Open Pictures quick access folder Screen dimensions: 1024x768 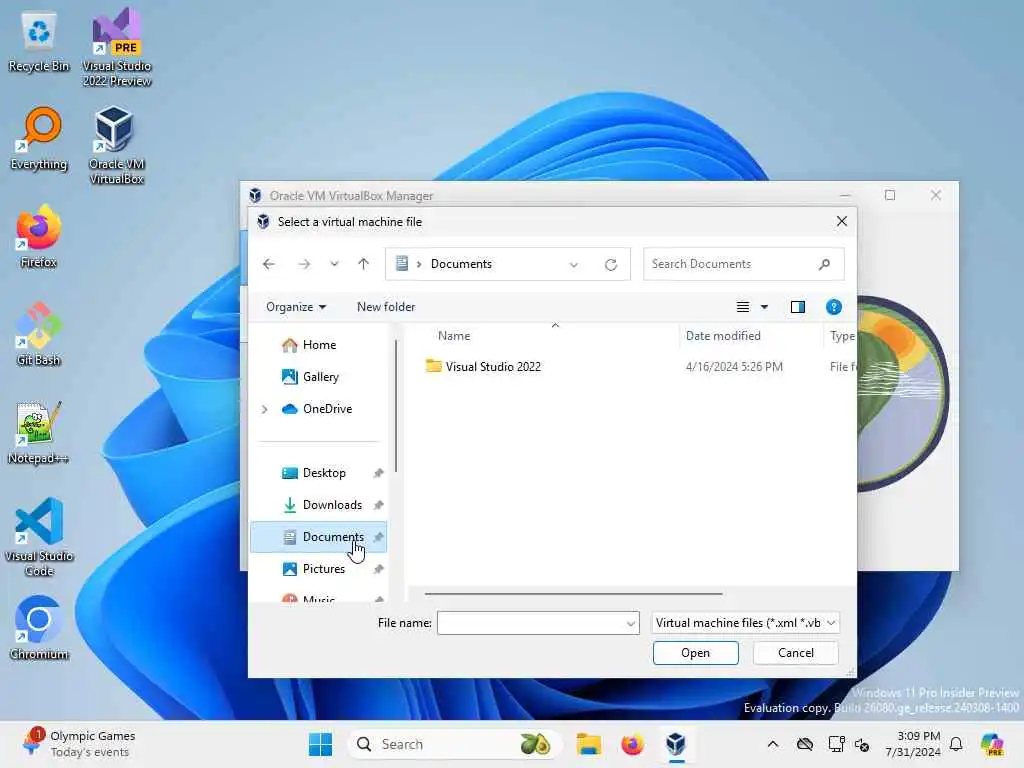point(319,569)
